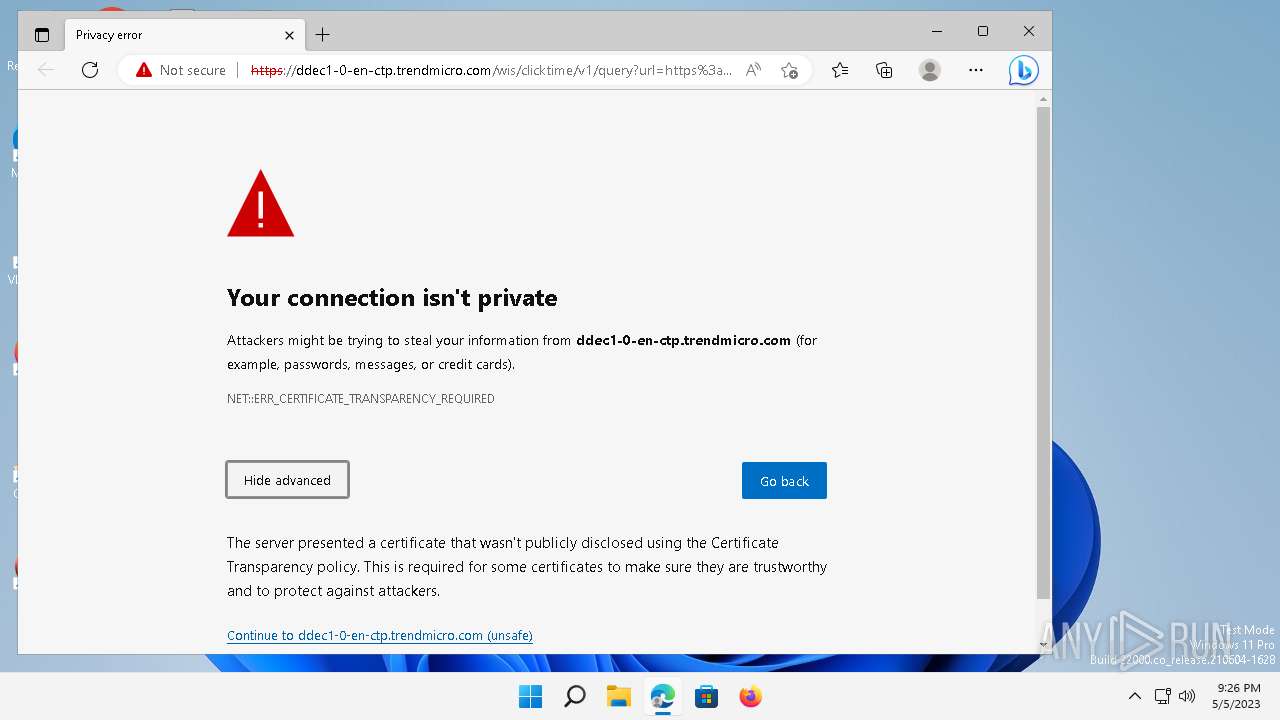Click NET::ERR_CERTIFICATE_TRANSPARENCY_REQUIRED error code text
This screenshot has height=720, width=1280.
pyautogui.click(x=361, y=399)
